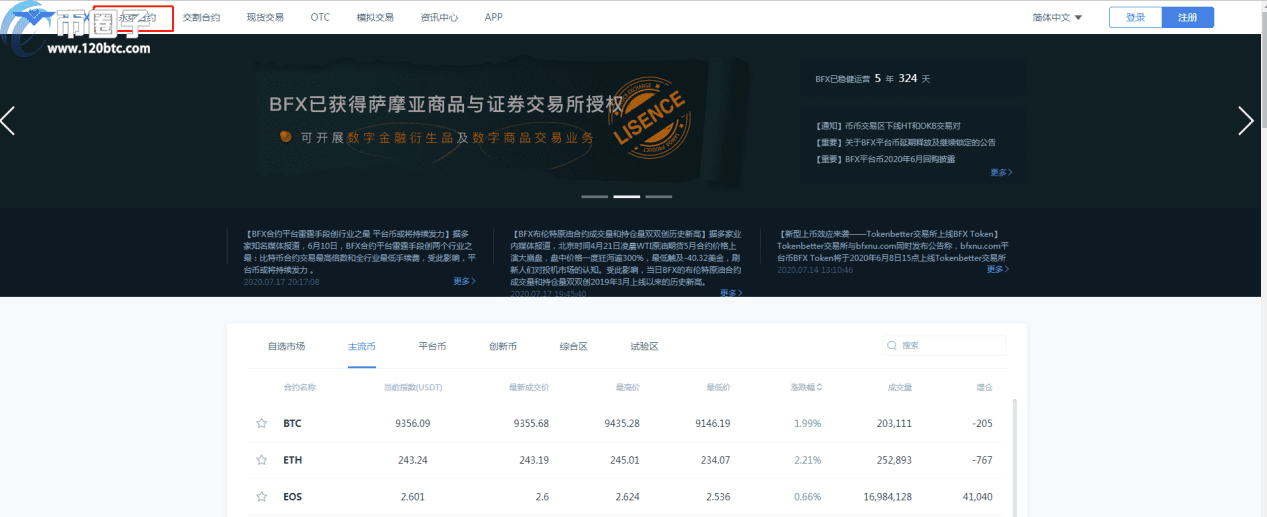
Task: Open the BFX平台币2020年6月回购披露 notice
Action: coord(885,158)
